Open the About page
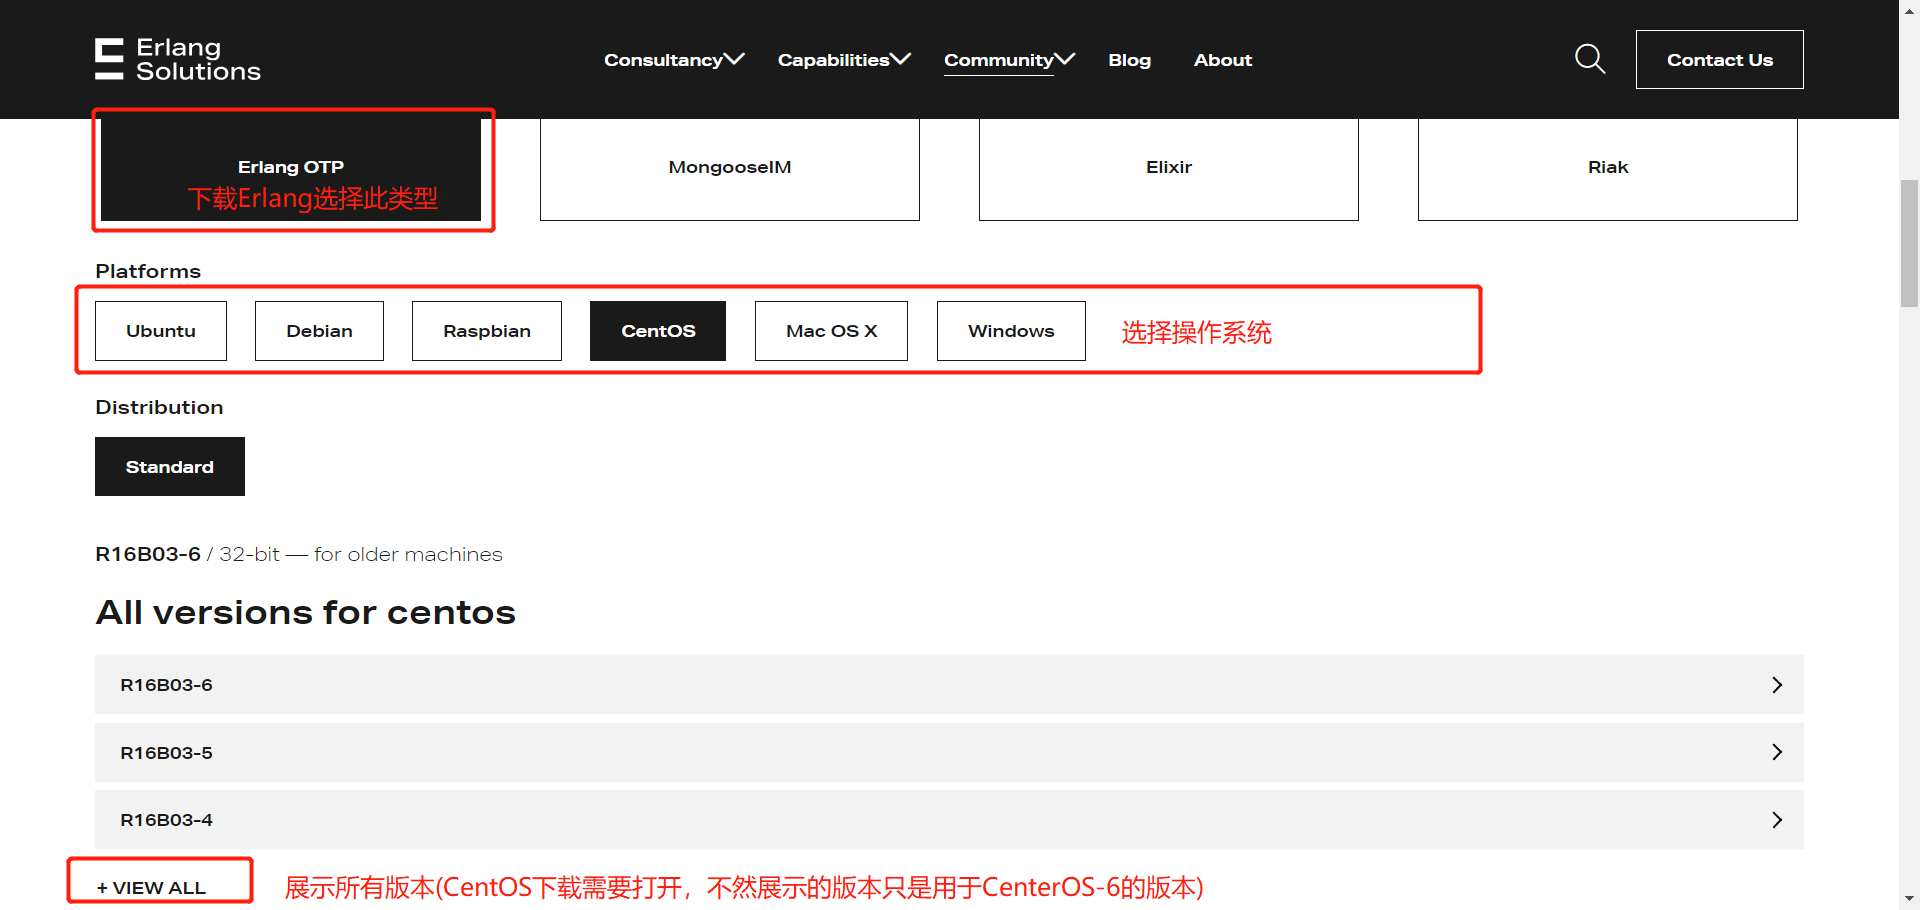Screen dimensions: 1920x910 point(1222,60)
